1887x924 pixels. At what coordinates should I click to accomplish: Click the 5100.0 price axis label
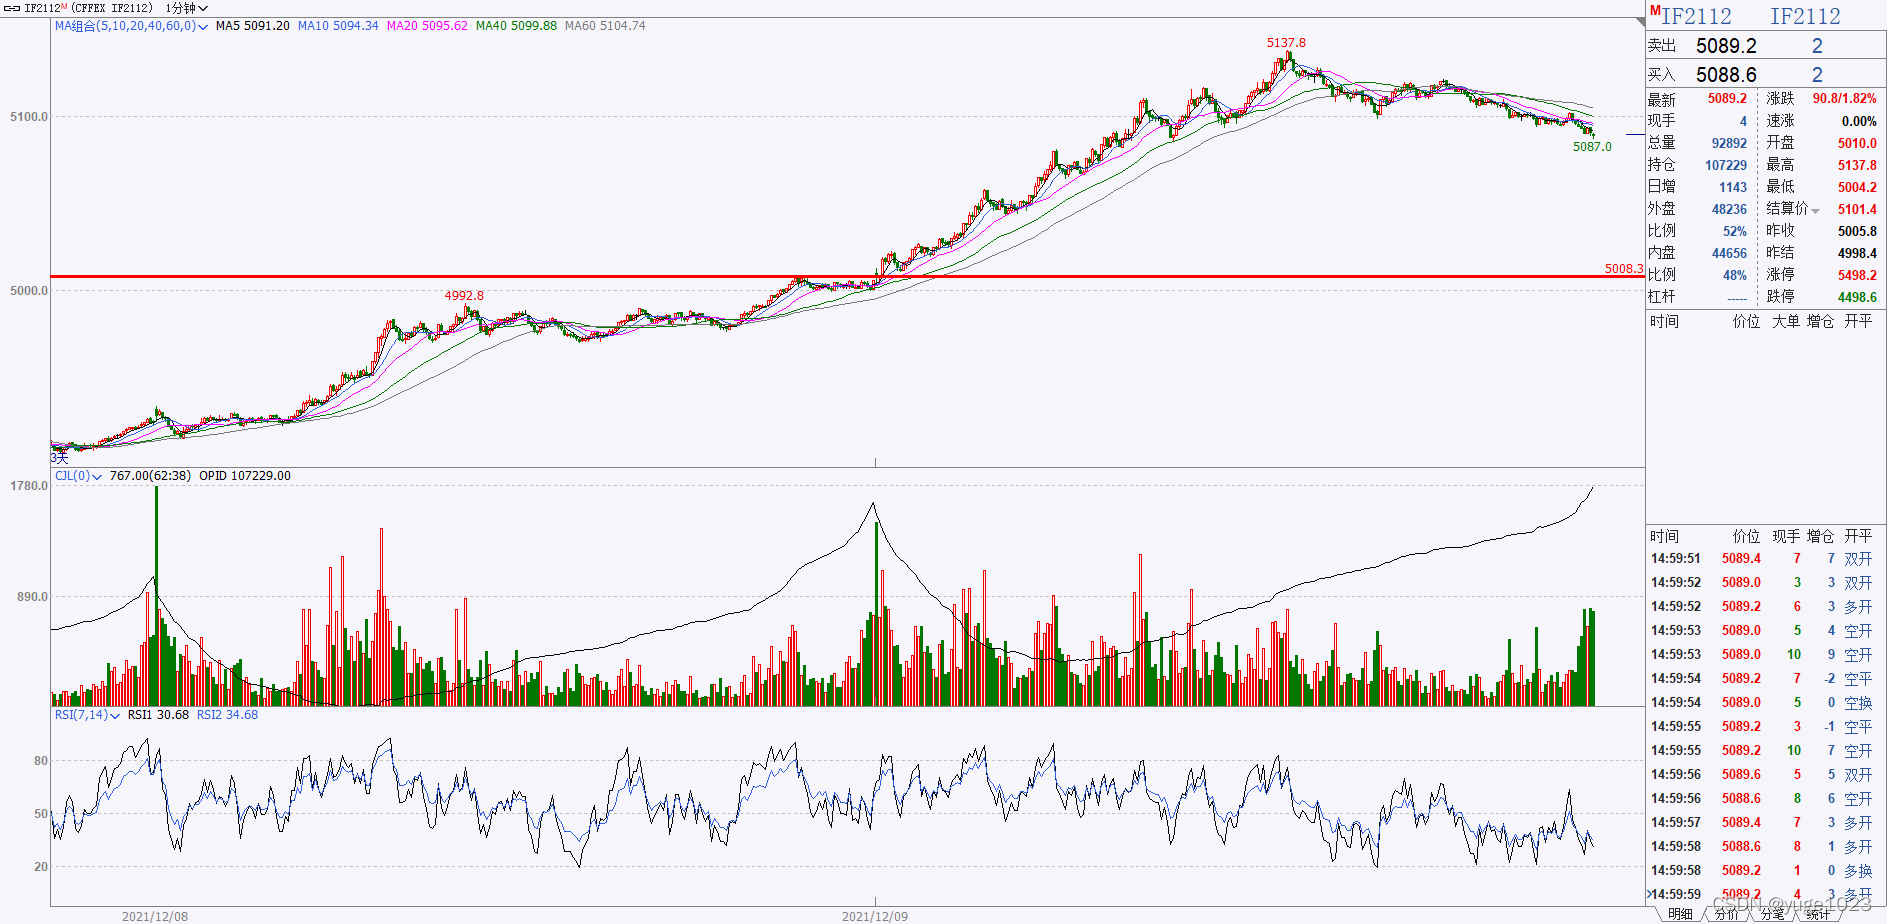[29, 117]
